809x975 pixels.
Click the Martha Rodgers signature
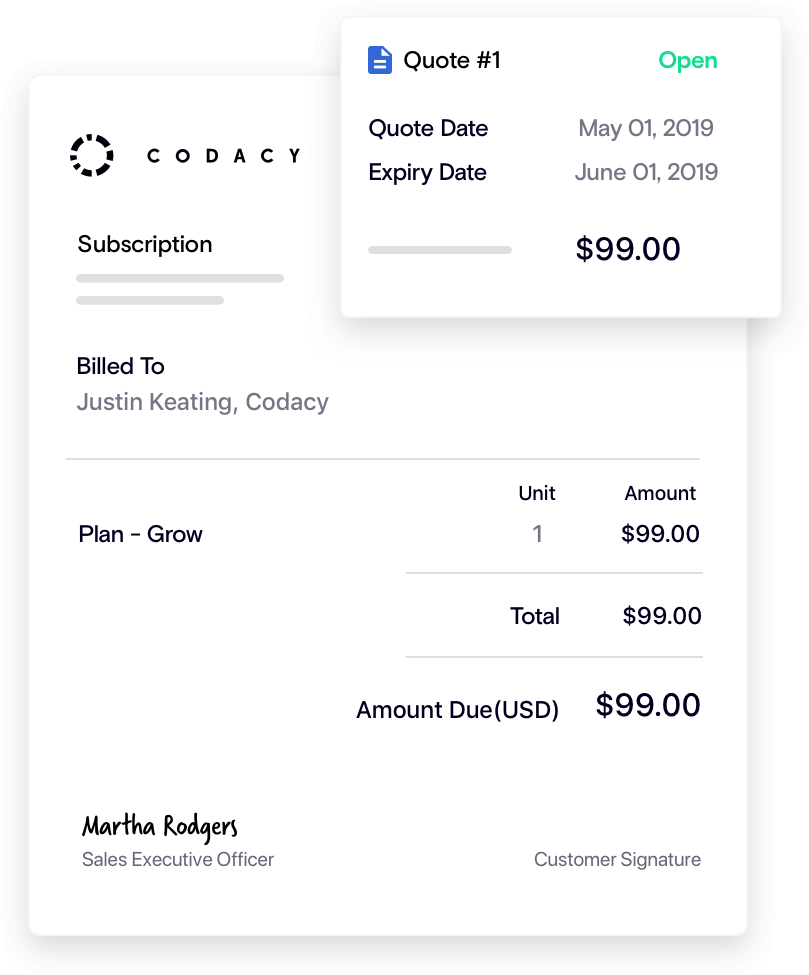pyautogui.click(x=160, y=827)
